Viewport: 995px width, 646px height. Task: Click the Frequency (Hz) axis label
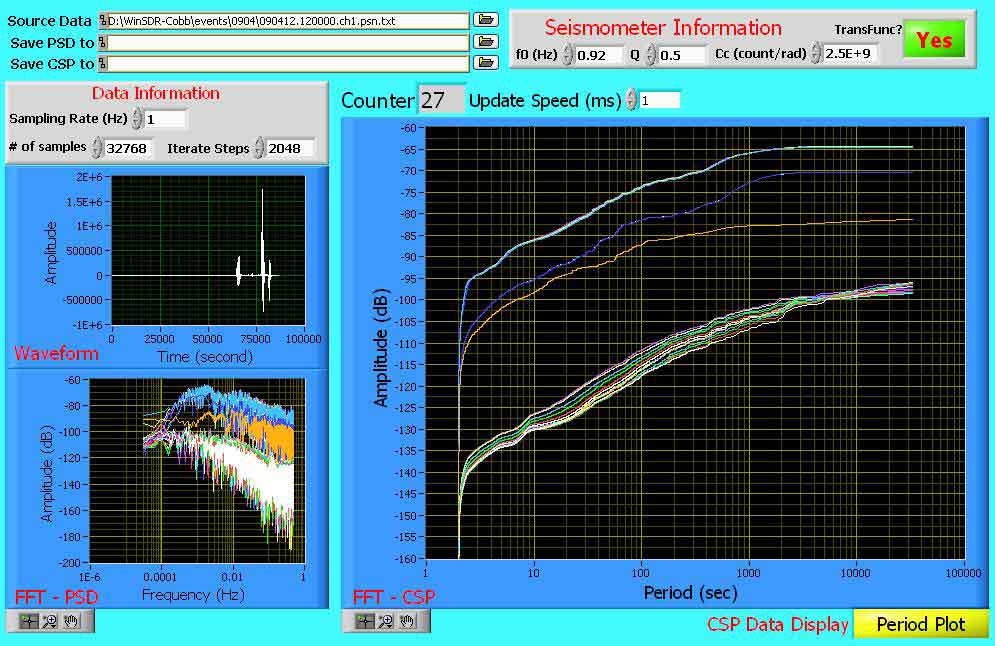pyautogui.click(x=193, y=595)
